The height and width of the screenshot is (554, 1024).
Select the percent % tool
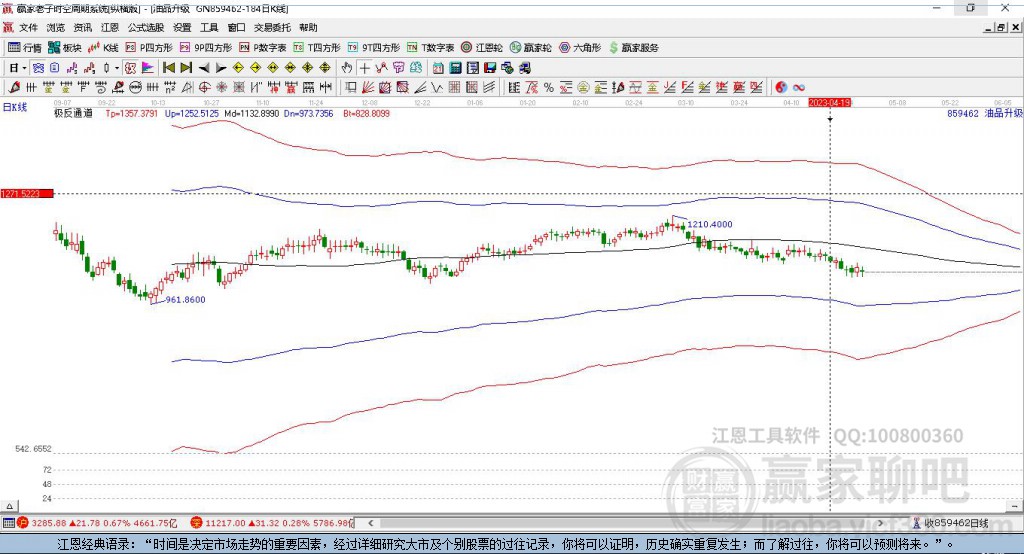point(549,88)
